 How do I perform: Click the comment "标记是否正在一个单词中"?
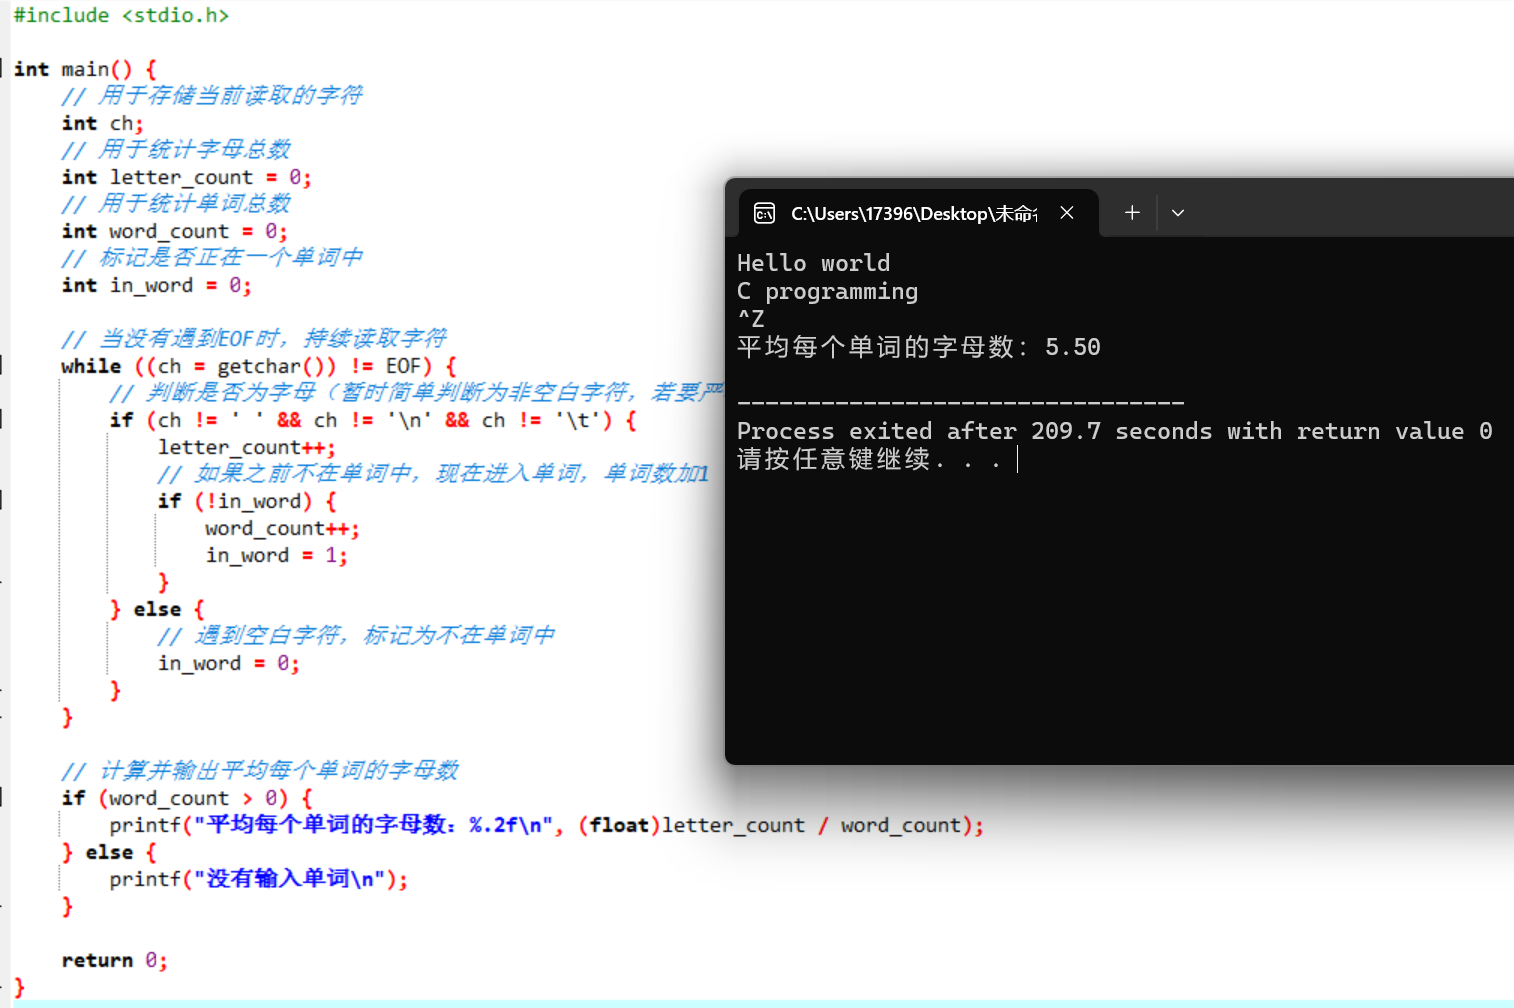(x=212, y=258)
